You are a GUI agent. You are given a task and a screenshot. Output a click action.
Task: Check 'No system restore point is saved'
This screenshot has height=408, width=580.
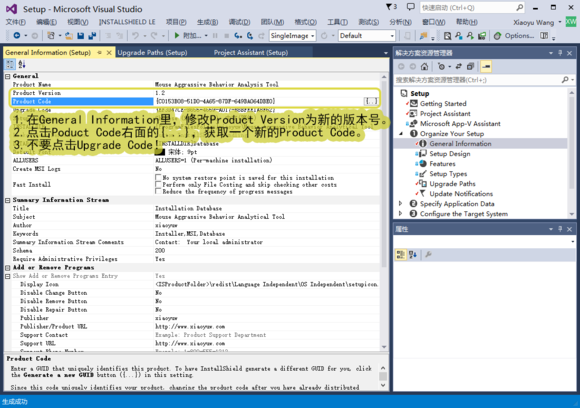click(x=158, y=178)
